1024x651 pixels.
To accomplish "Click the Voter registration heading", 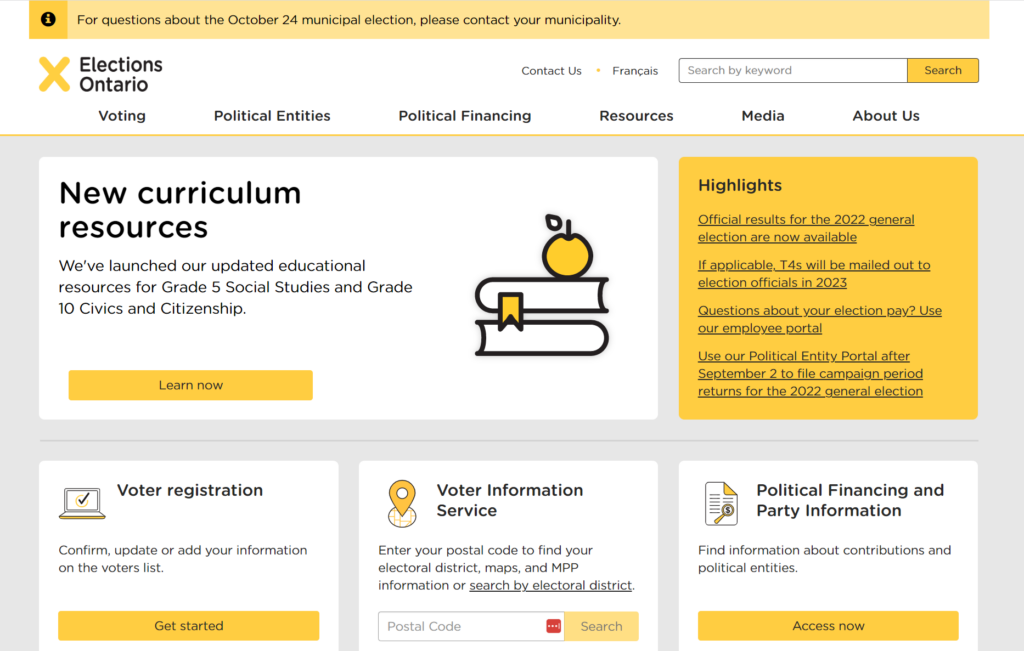I will point(190,490).
